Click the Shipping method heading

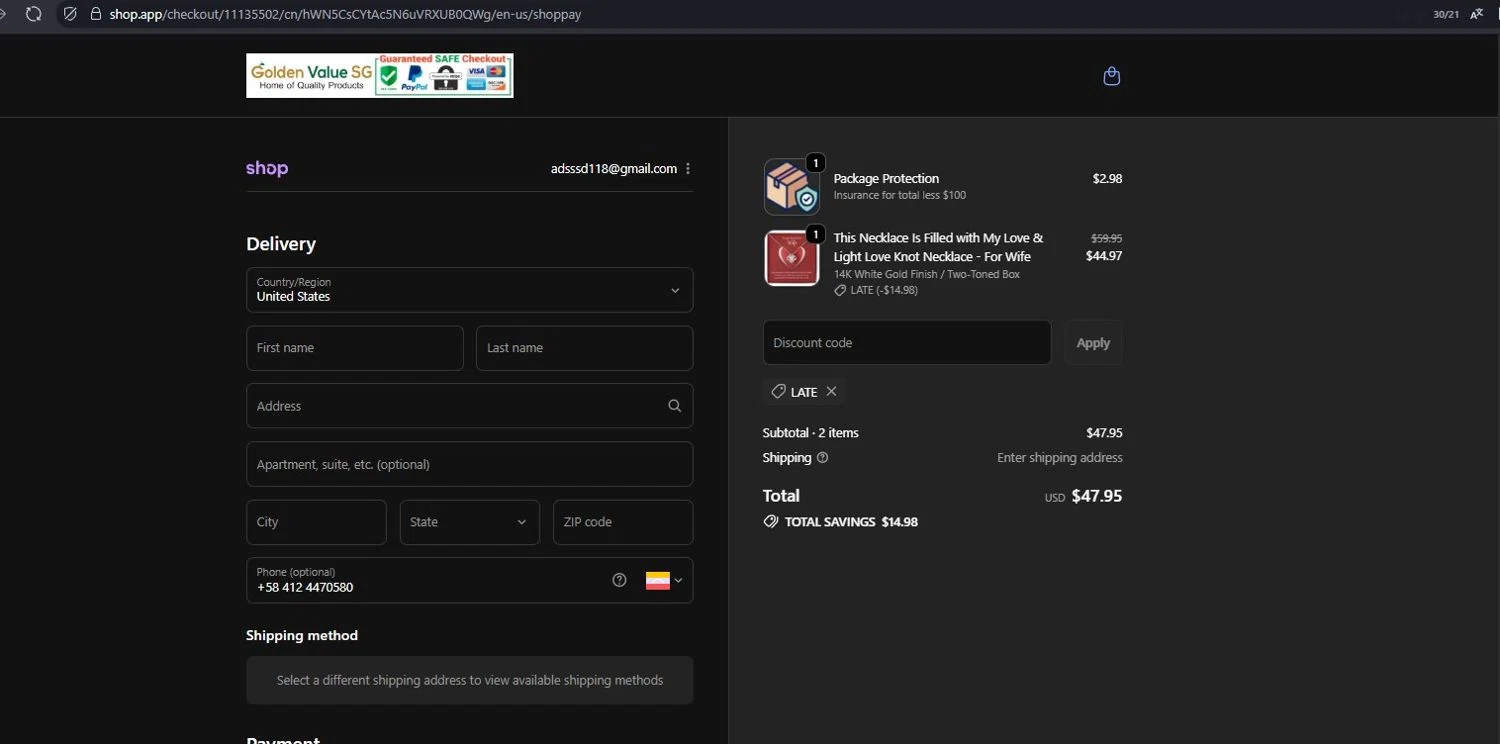(302, 636)
